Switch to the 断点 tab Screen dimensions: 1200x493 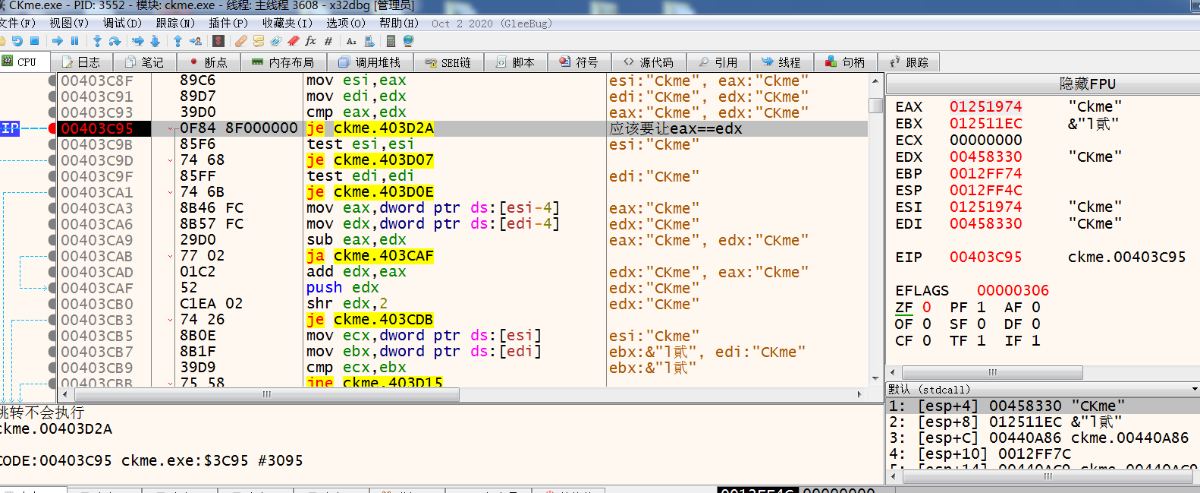pyautogui.click(x=207, y=62)
